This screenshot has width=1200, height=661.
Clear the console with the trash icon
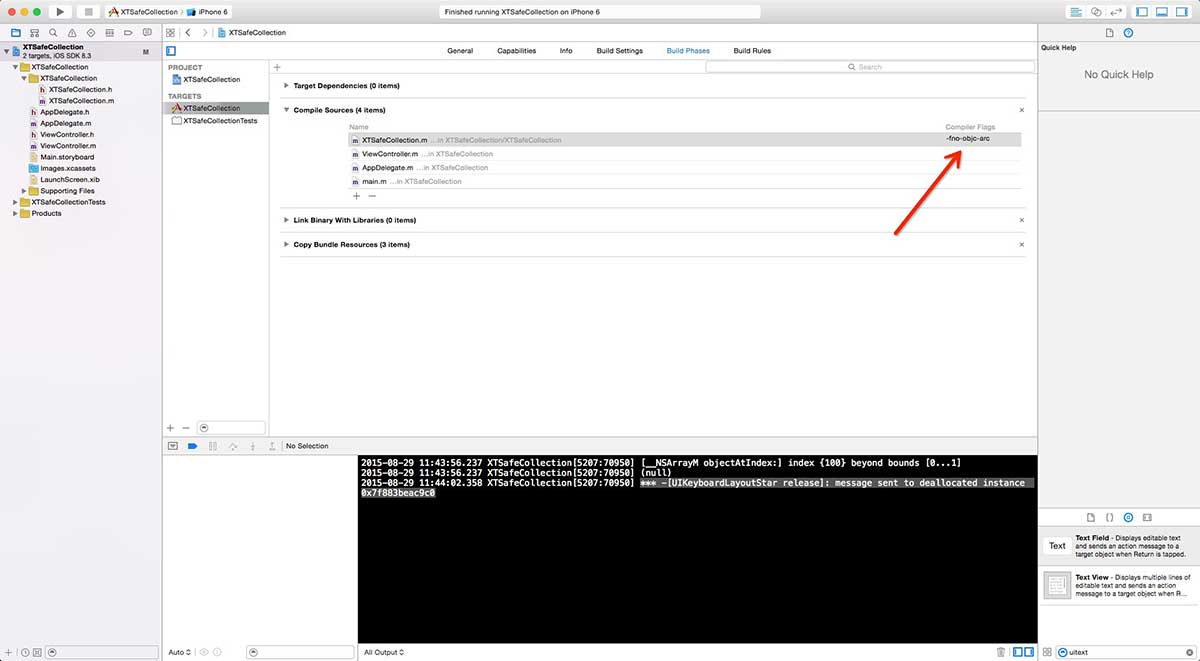[1001, 652]
